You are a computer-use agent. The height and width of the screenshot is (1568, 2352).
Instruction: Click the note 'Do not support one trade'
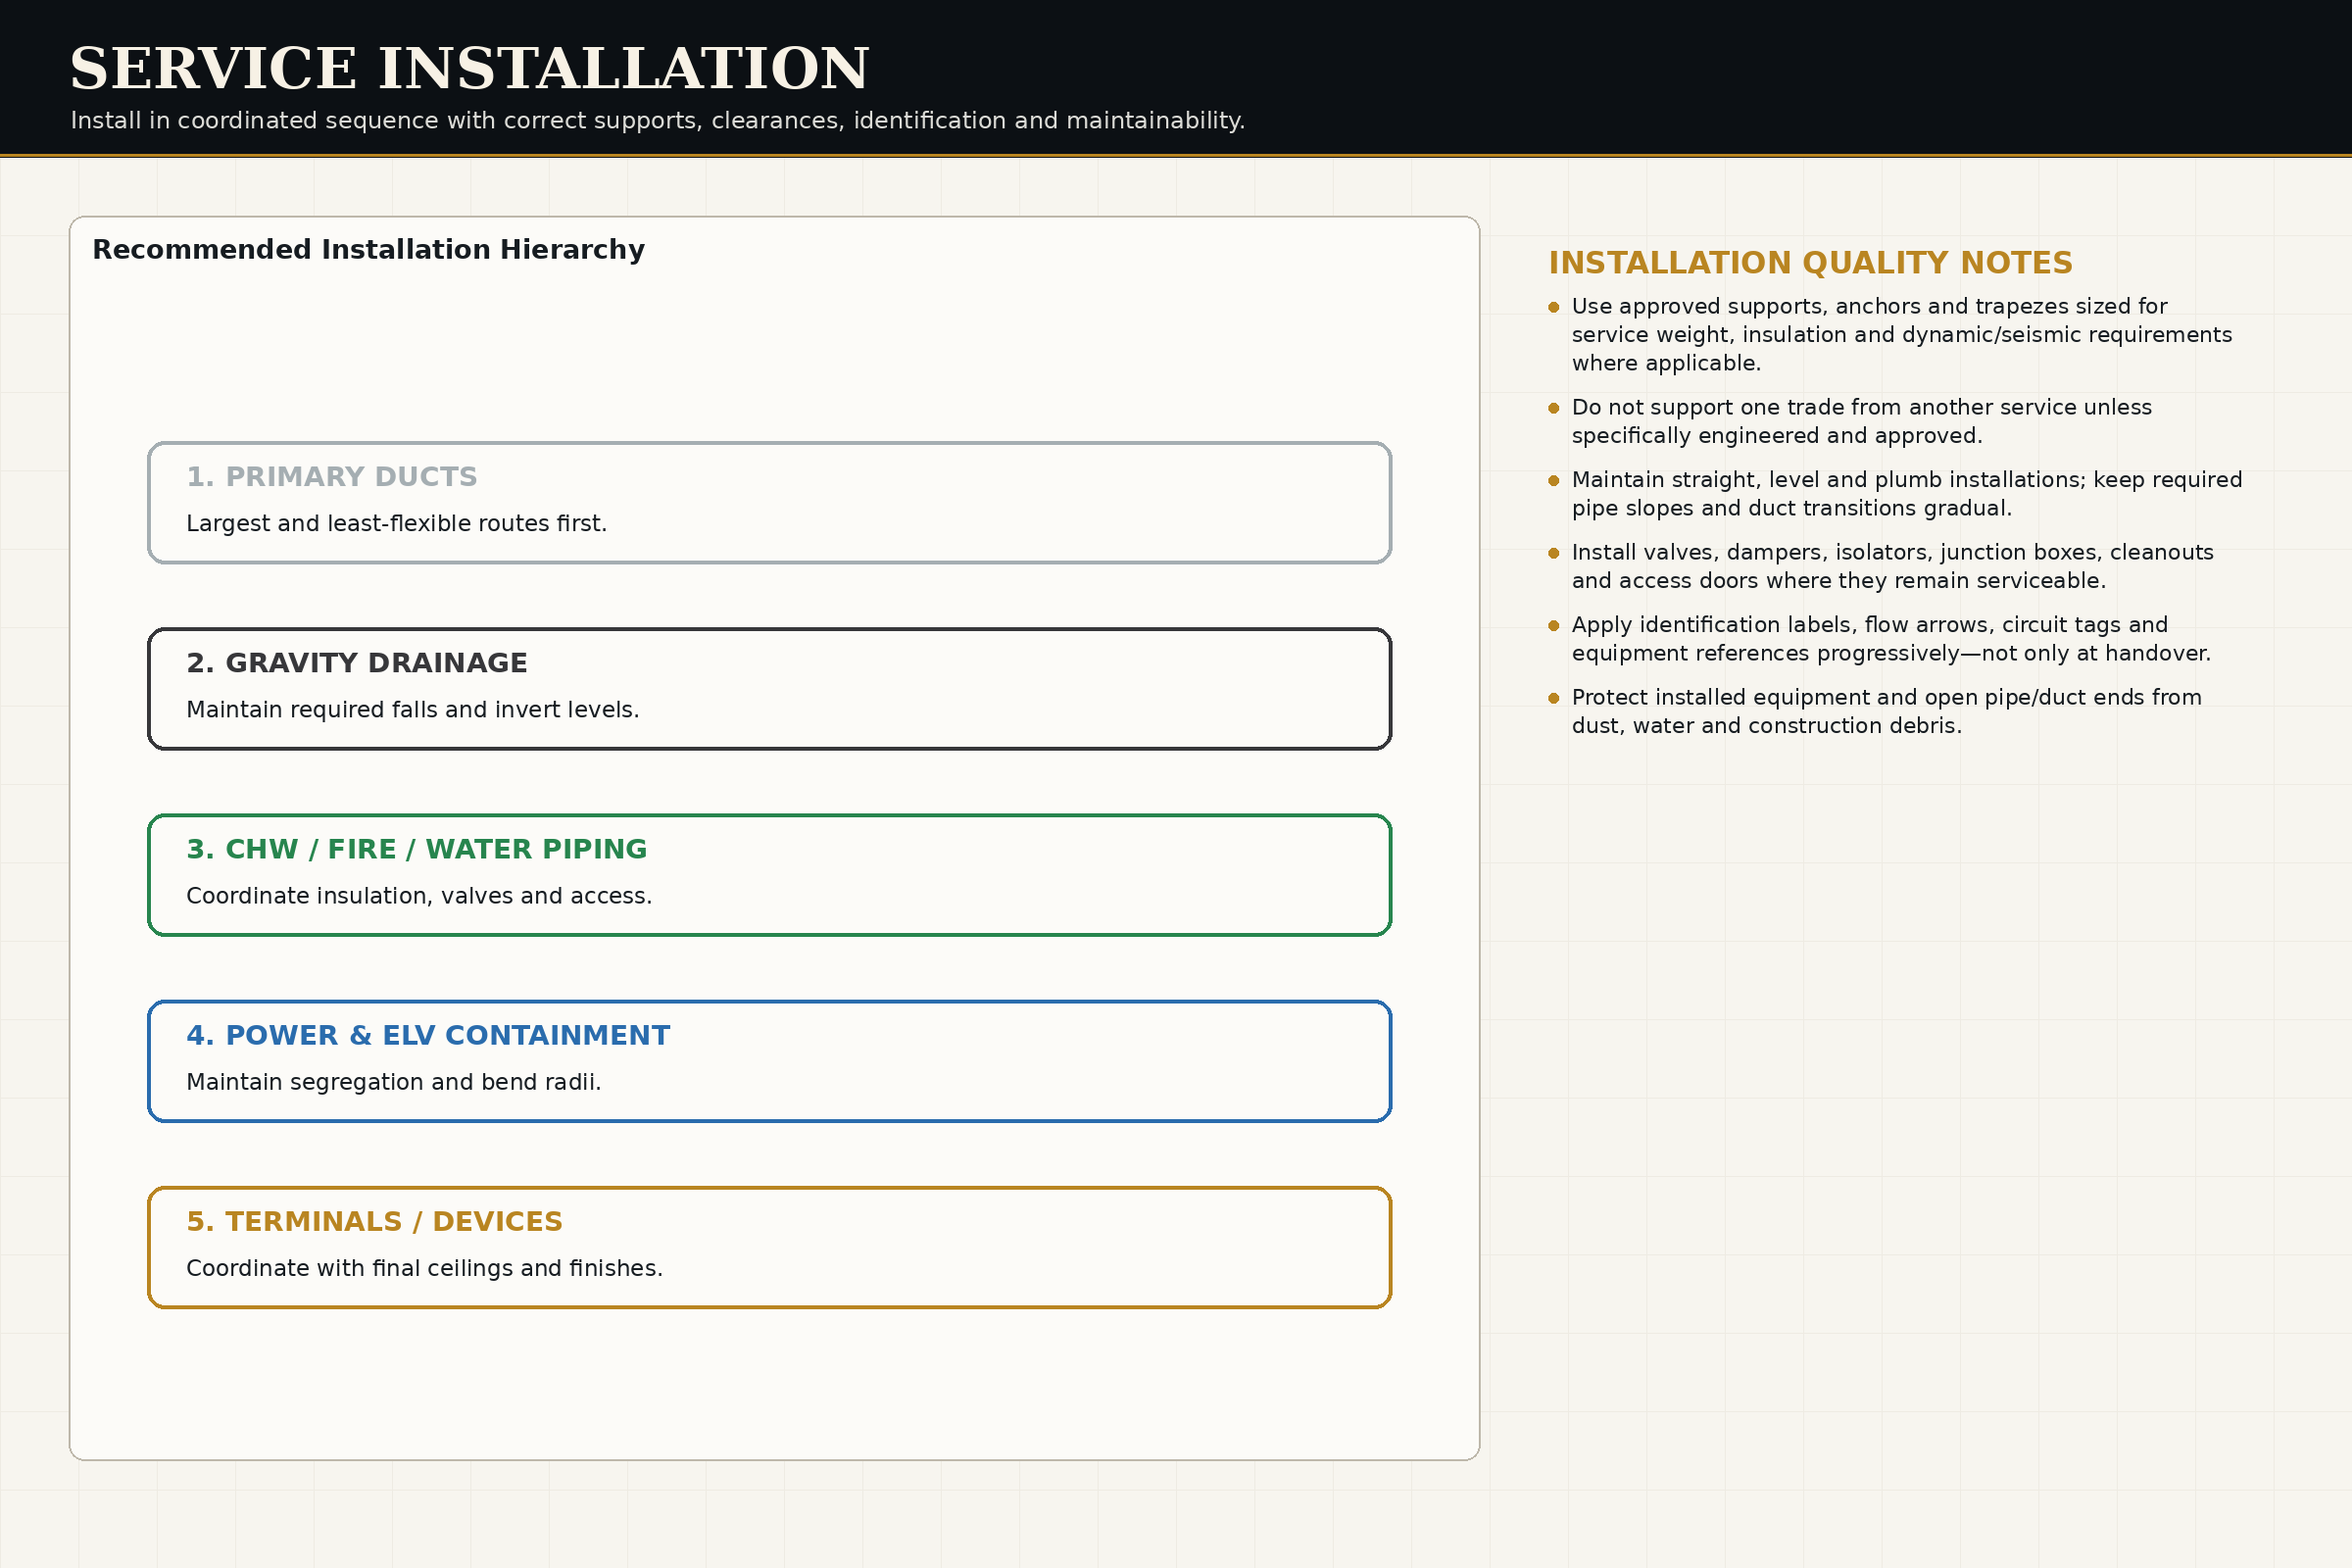(1861, 422)
